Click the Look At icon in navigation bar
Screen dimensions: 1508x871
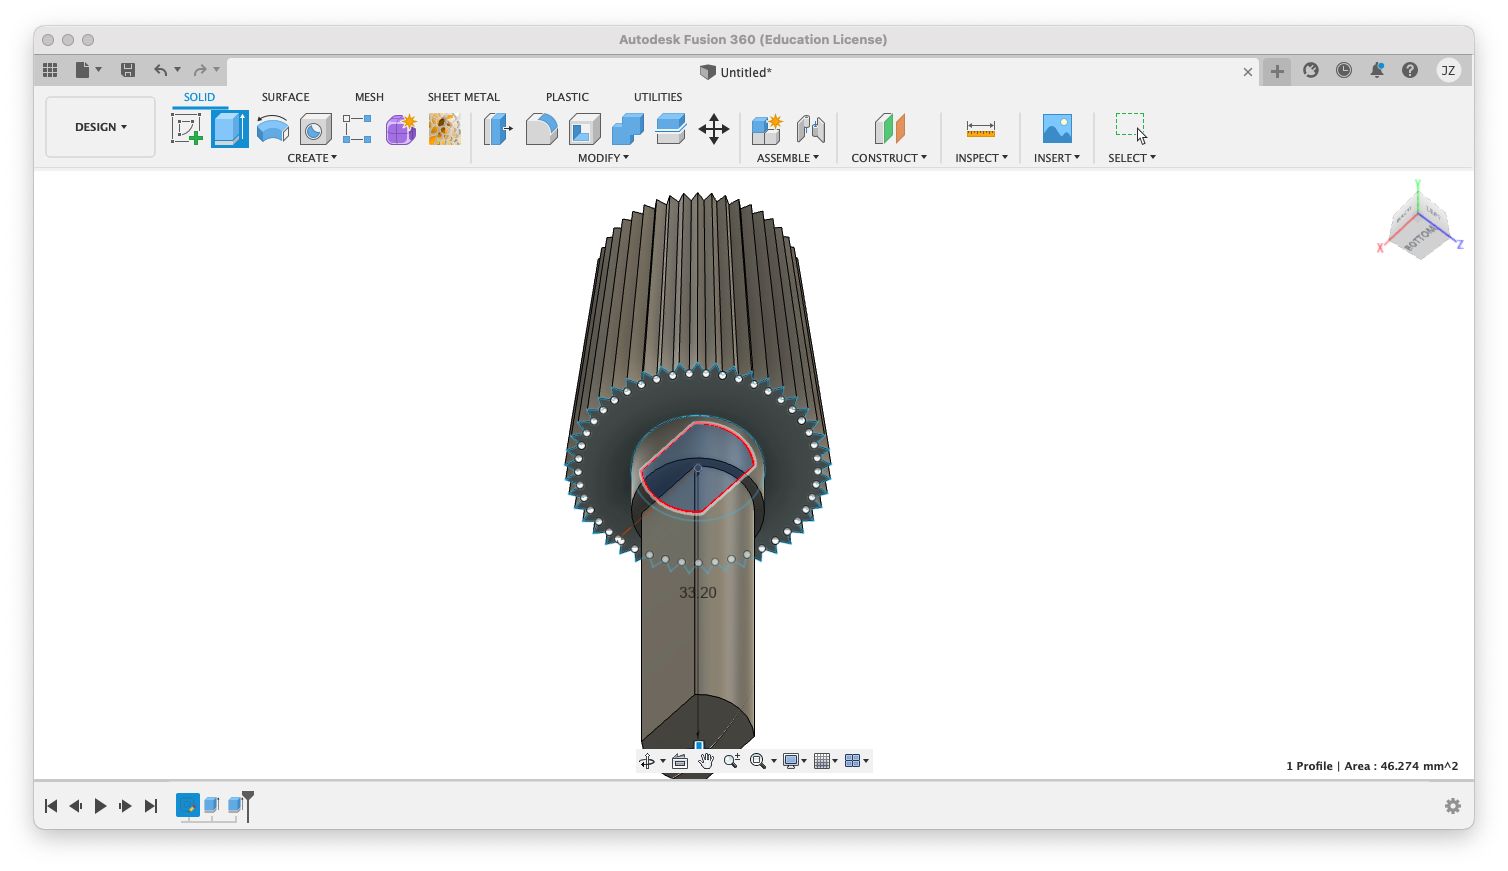tap(680, 761)
